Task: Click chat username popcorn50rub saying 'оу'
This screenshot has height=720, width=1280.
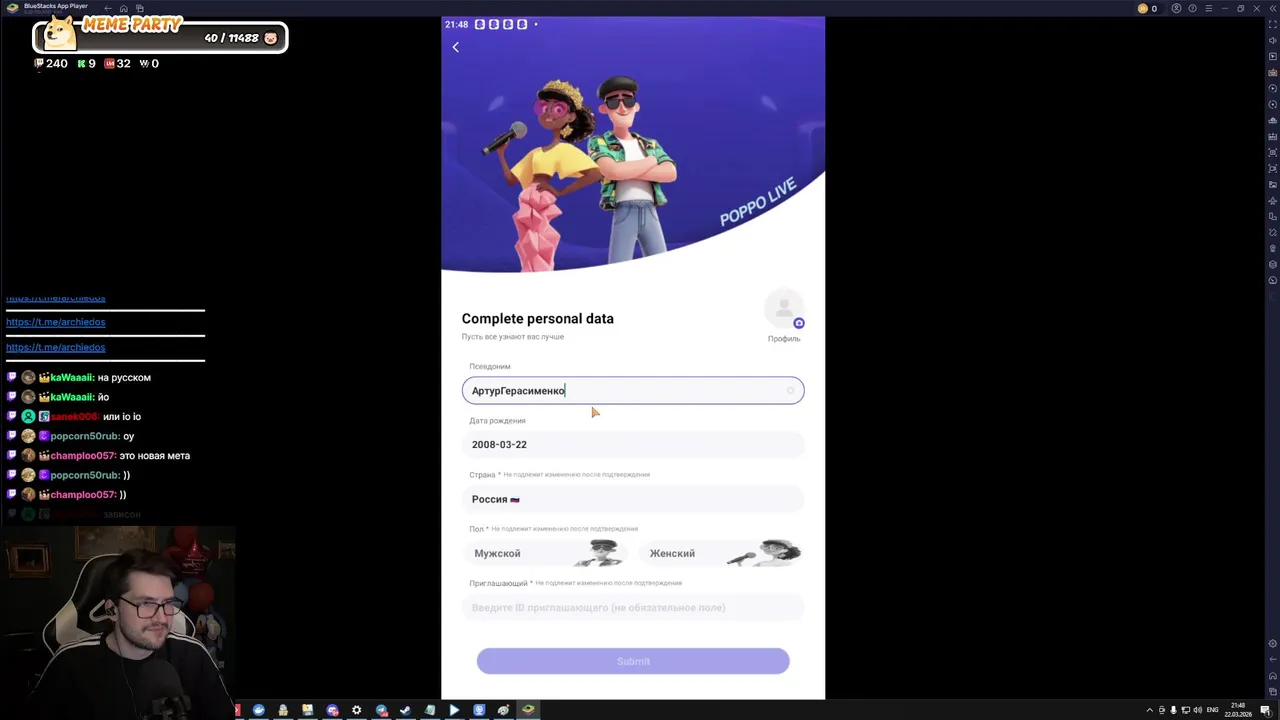Action: (85, 436)
